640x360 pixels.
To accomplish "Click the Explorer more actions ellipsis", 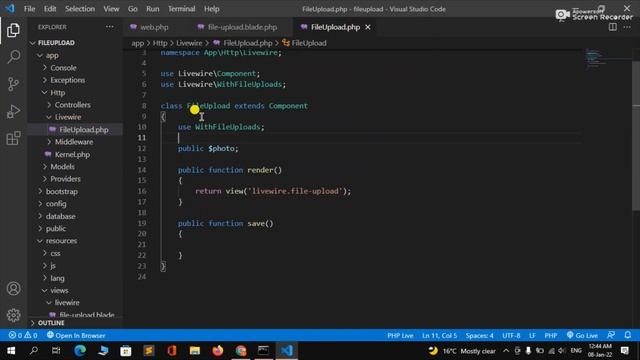I will [x=110, y=27].
